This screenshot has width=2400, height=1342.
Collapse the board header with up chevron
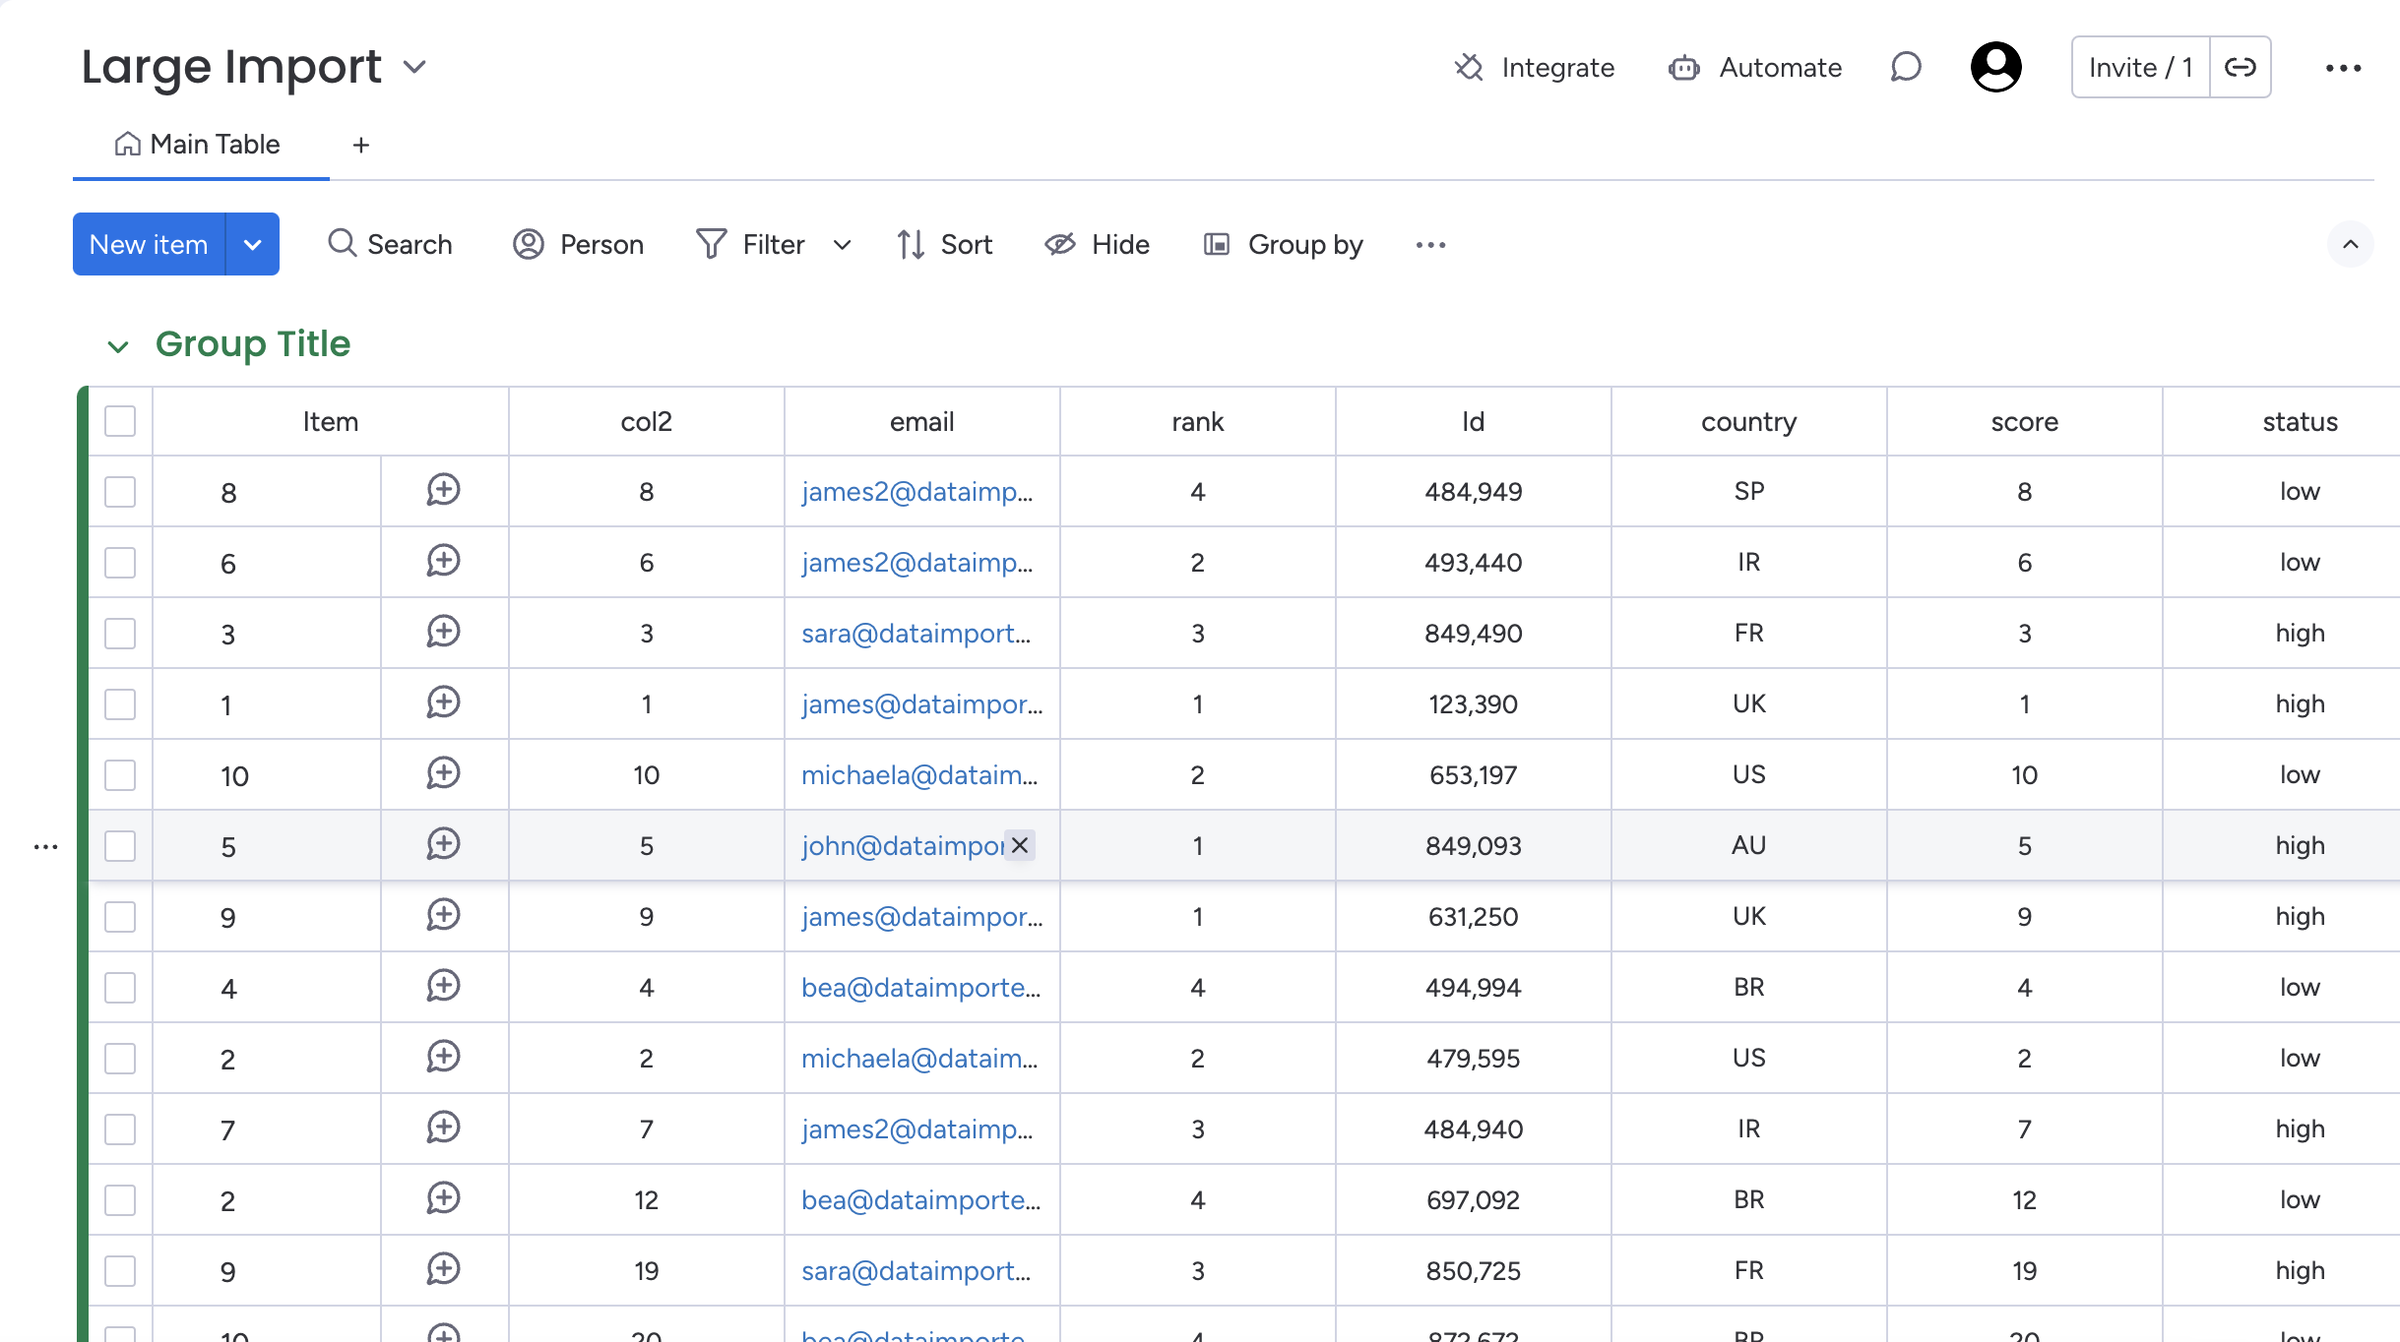[x=2350, y=244]
